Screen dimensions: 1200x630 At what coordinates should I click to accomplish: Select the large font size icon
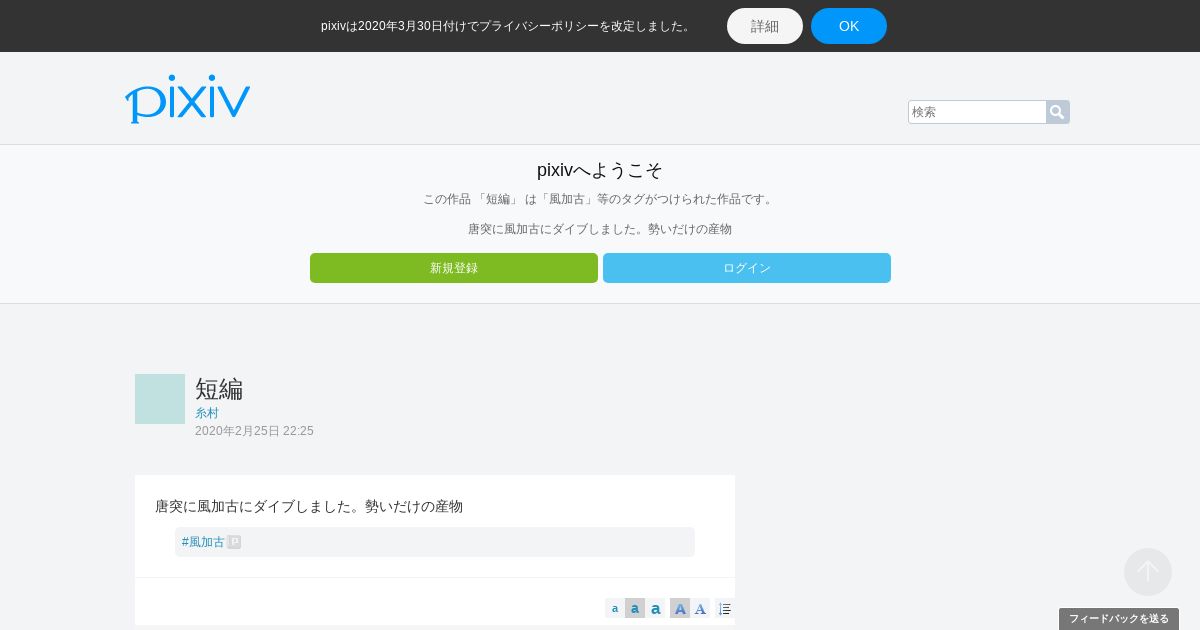point(655,608)
